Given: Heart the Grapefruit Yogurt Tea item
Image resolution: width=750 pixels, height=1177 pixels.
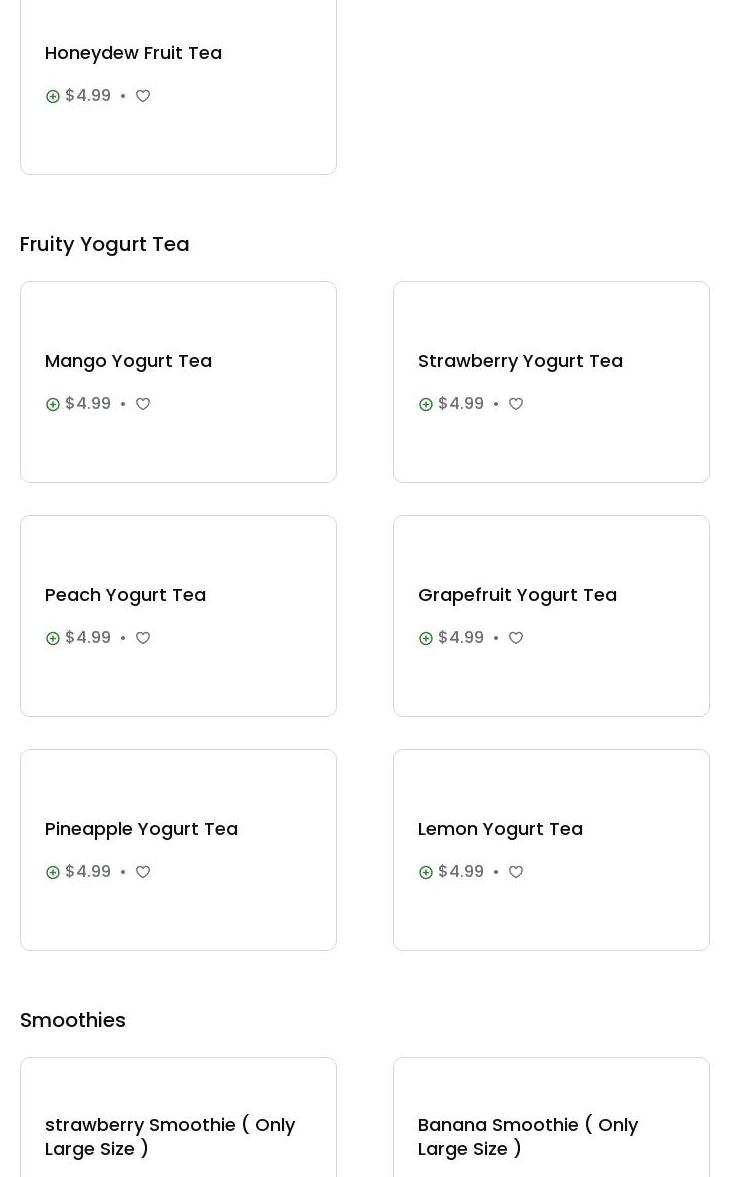Looking at the screenshot, I should tap(516, 639).
